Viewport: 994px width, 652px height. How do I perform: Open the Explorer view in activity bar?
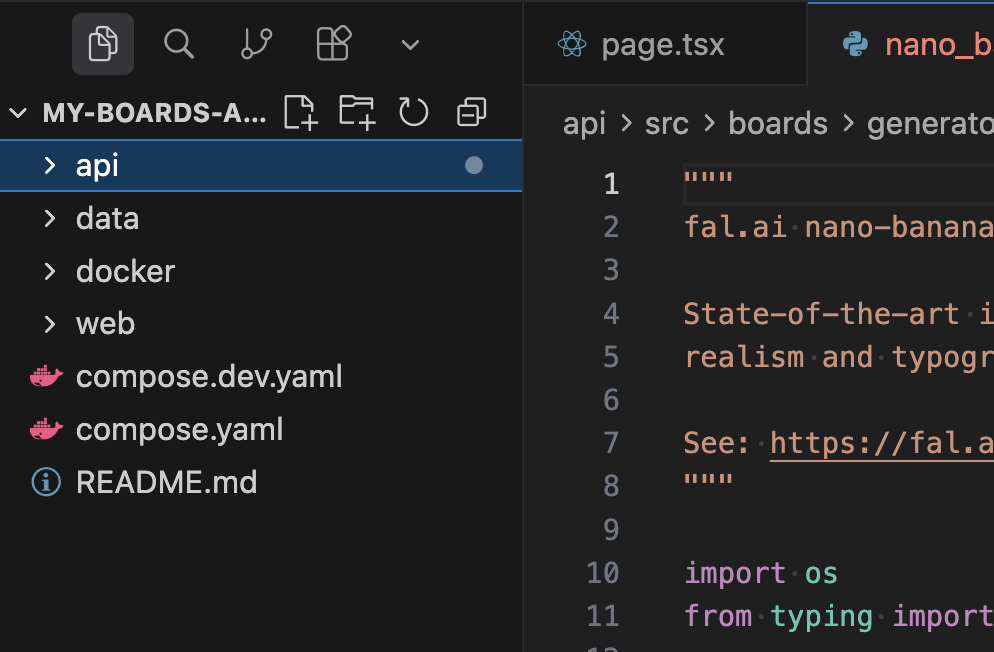[103, 44]
